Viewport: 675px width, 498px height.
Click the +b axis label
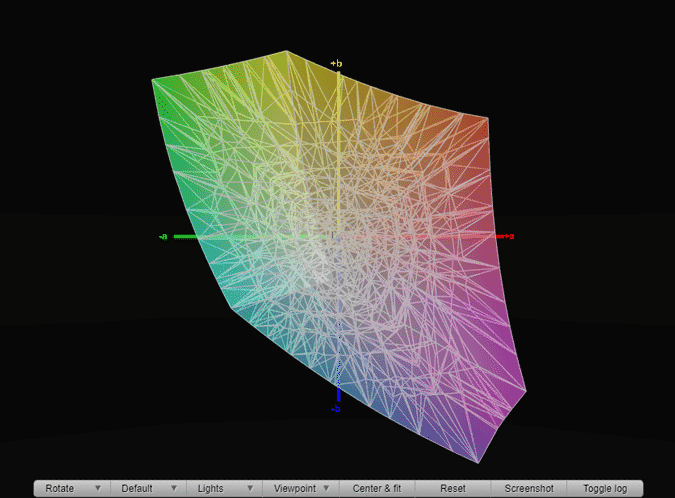(337, 63)
